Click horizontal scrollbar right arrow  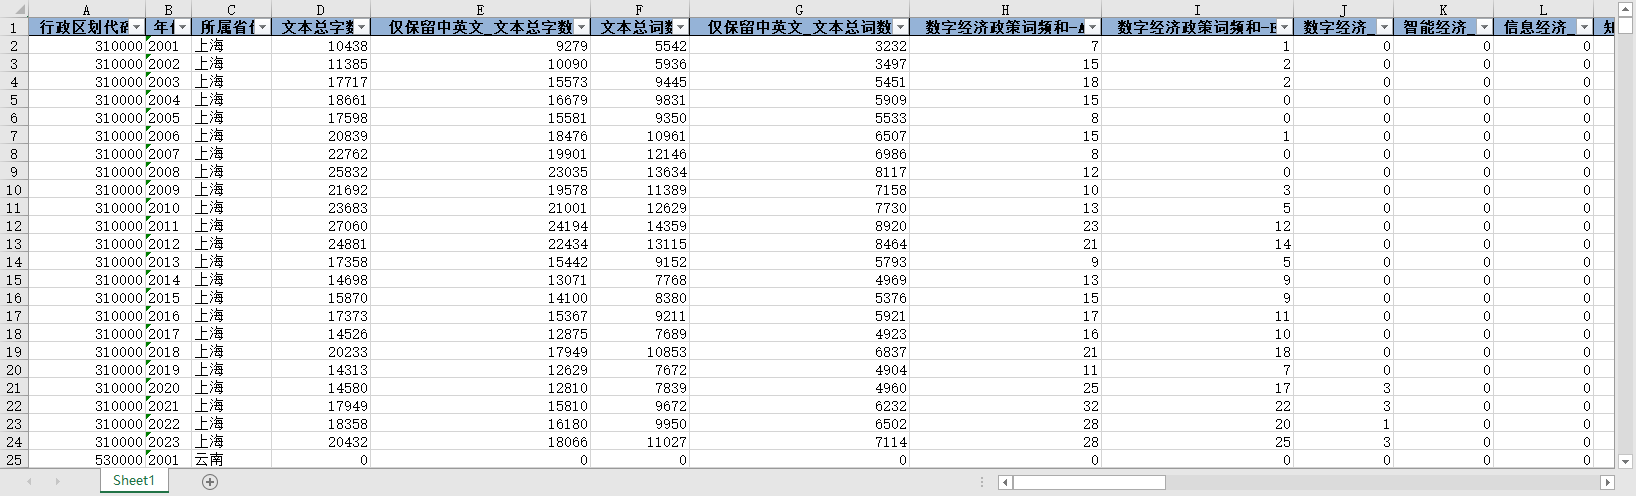[x=1608, y=483]
